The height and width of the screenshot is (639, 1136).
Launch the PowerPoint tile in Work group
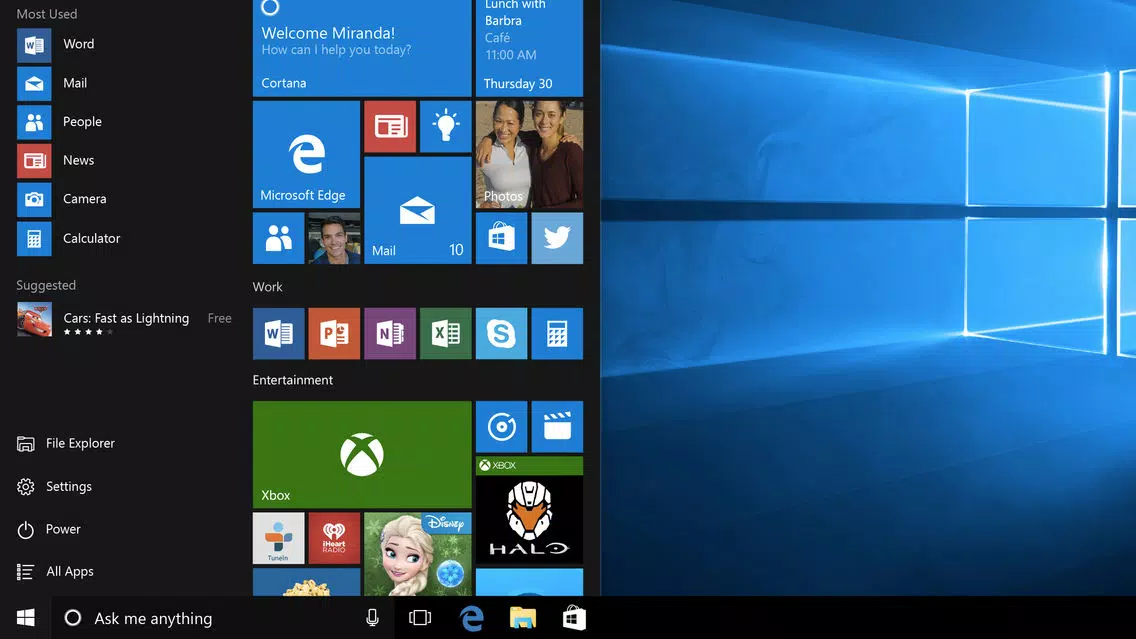point(334,333)
